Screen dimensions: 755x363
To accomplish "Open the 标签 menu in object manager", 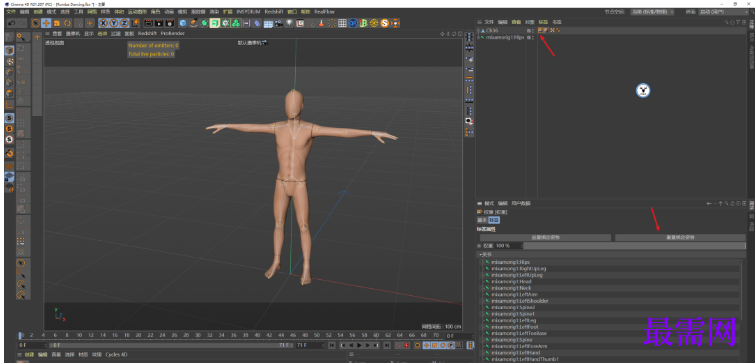I will click(x=543, y=22).
